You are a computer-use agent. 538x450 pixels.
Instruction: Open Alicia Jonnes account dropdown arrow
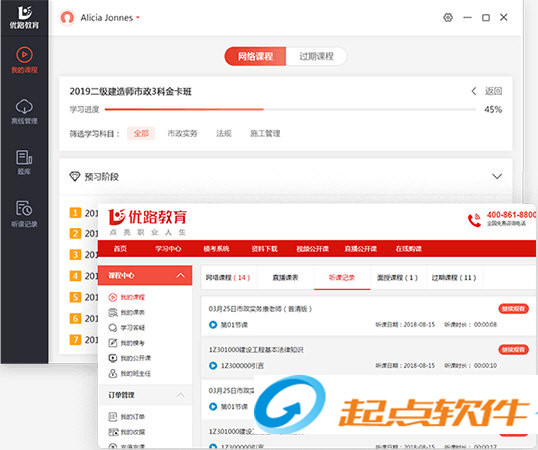point(138,17)
